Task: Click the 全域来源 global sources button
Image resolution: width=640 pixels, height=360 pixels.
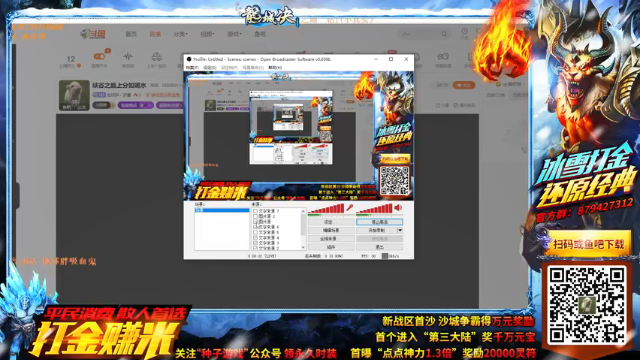Action: (x=331, y=239)
